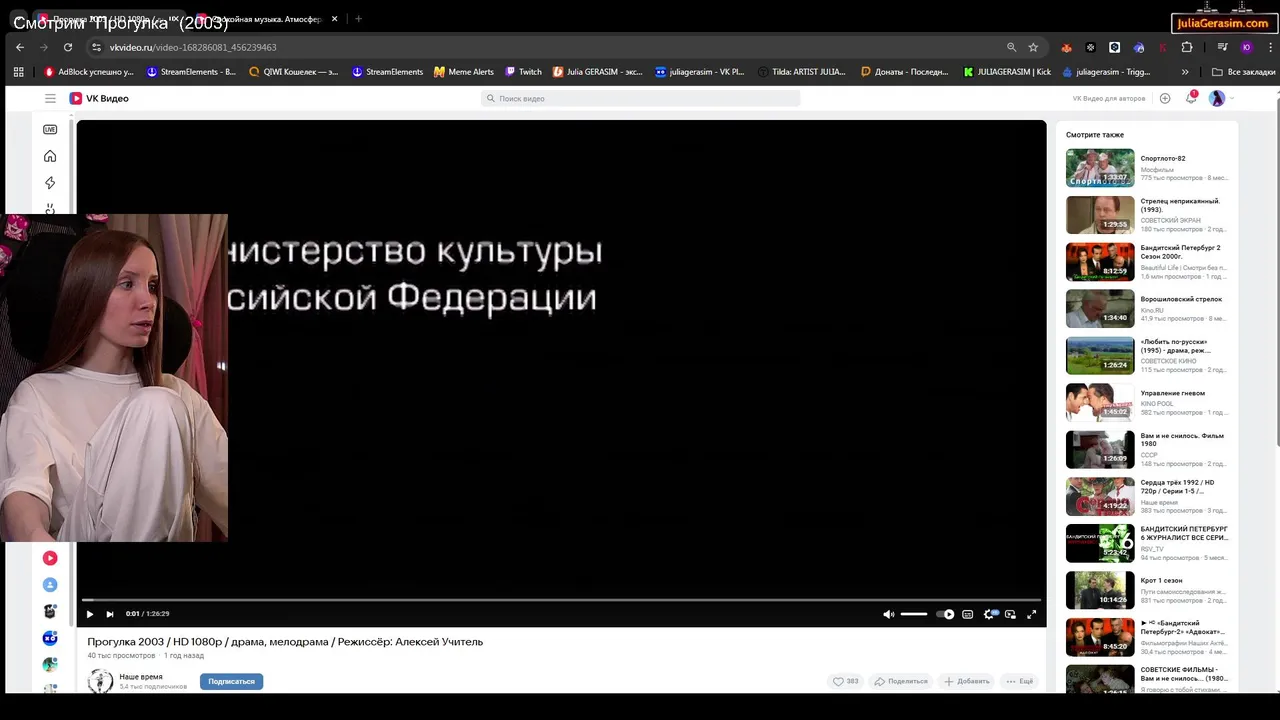This screenshot has height=720, width=1280.
Task: Like the video with the heart button
Action: point(846,681)
